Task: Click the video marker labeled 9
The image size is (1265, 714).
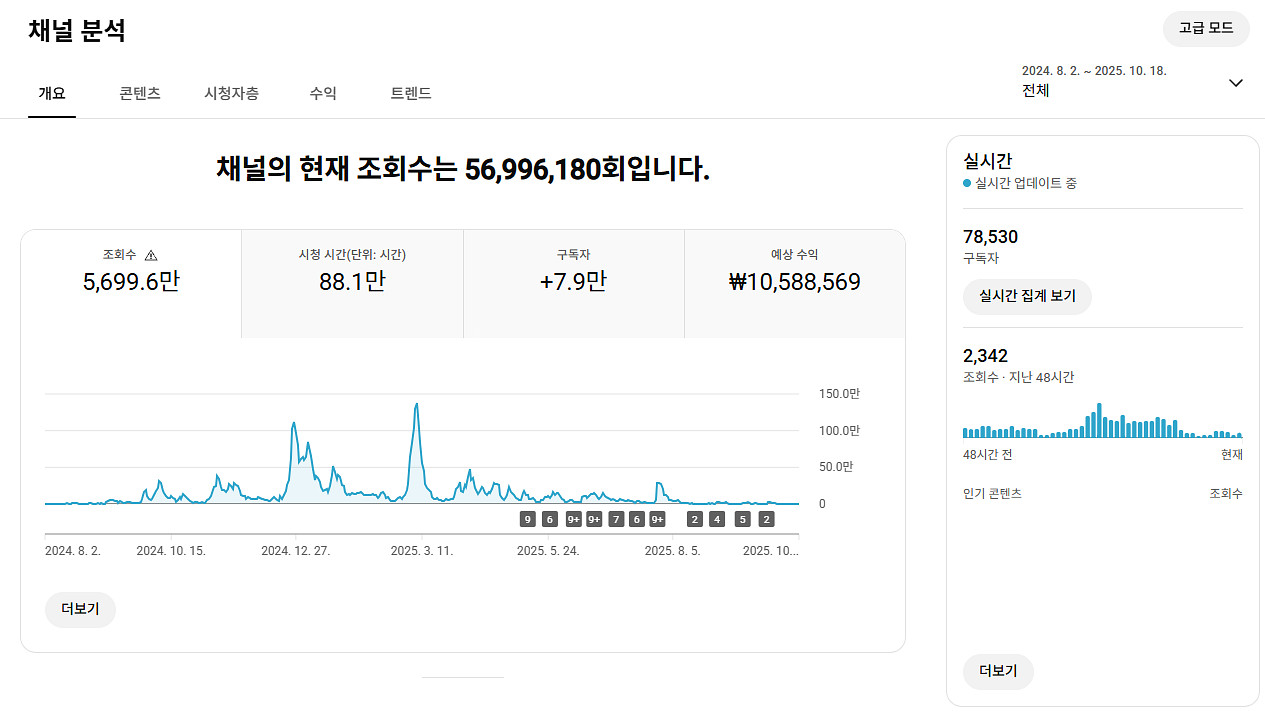Action: 527,519
